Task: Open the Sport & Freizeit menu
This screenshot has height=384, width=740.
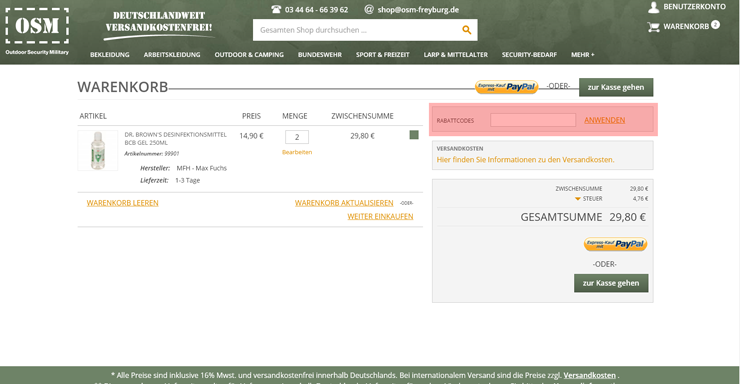Action: (x=383, y=55)
